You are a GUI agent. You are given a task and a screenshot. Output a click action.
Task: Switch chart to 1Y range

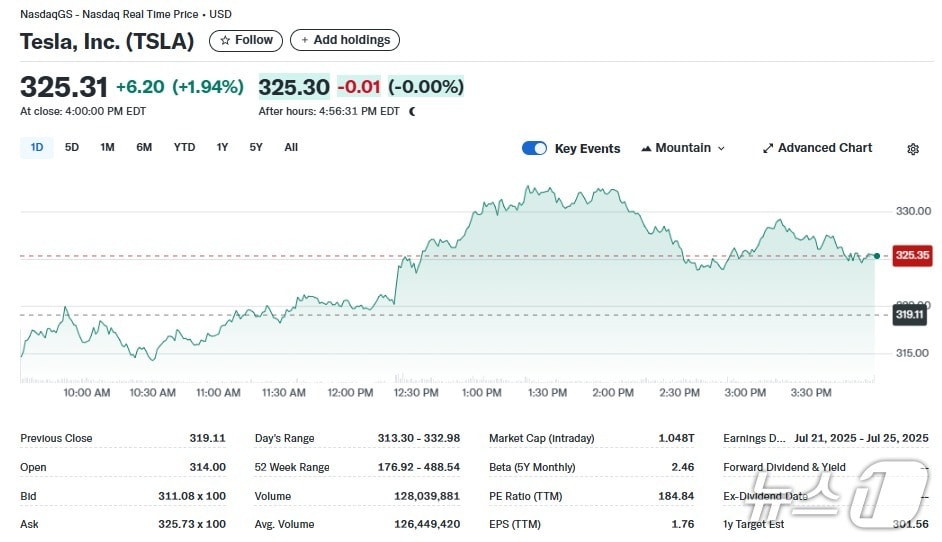(222, 147)
